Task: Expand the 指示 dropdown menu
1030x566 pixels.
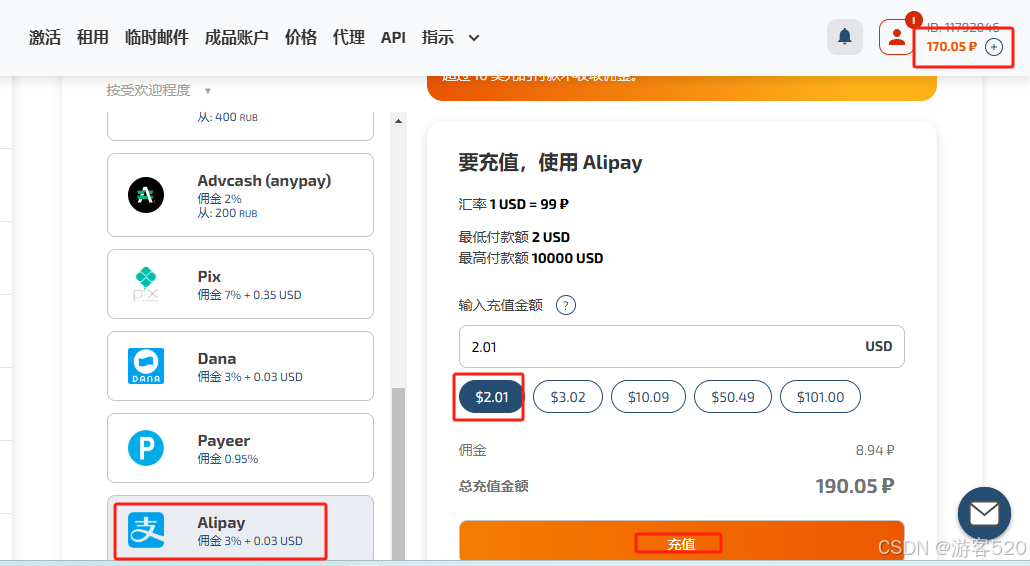Action: point(450,37)
